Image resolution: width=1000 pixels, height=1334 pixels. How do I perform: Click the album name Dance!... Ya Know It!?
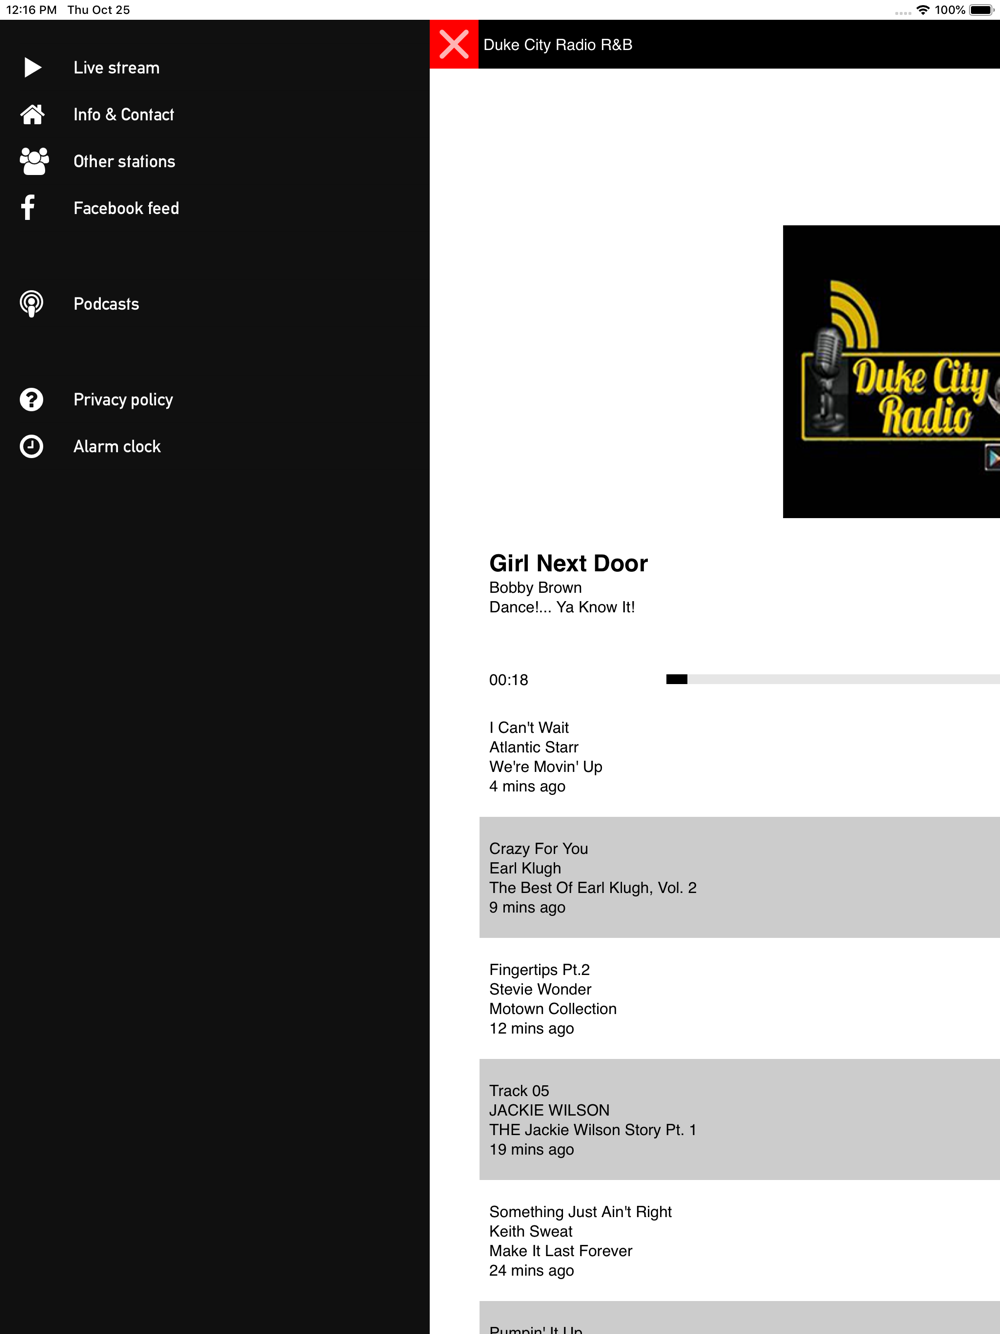(x=562, y=607)
